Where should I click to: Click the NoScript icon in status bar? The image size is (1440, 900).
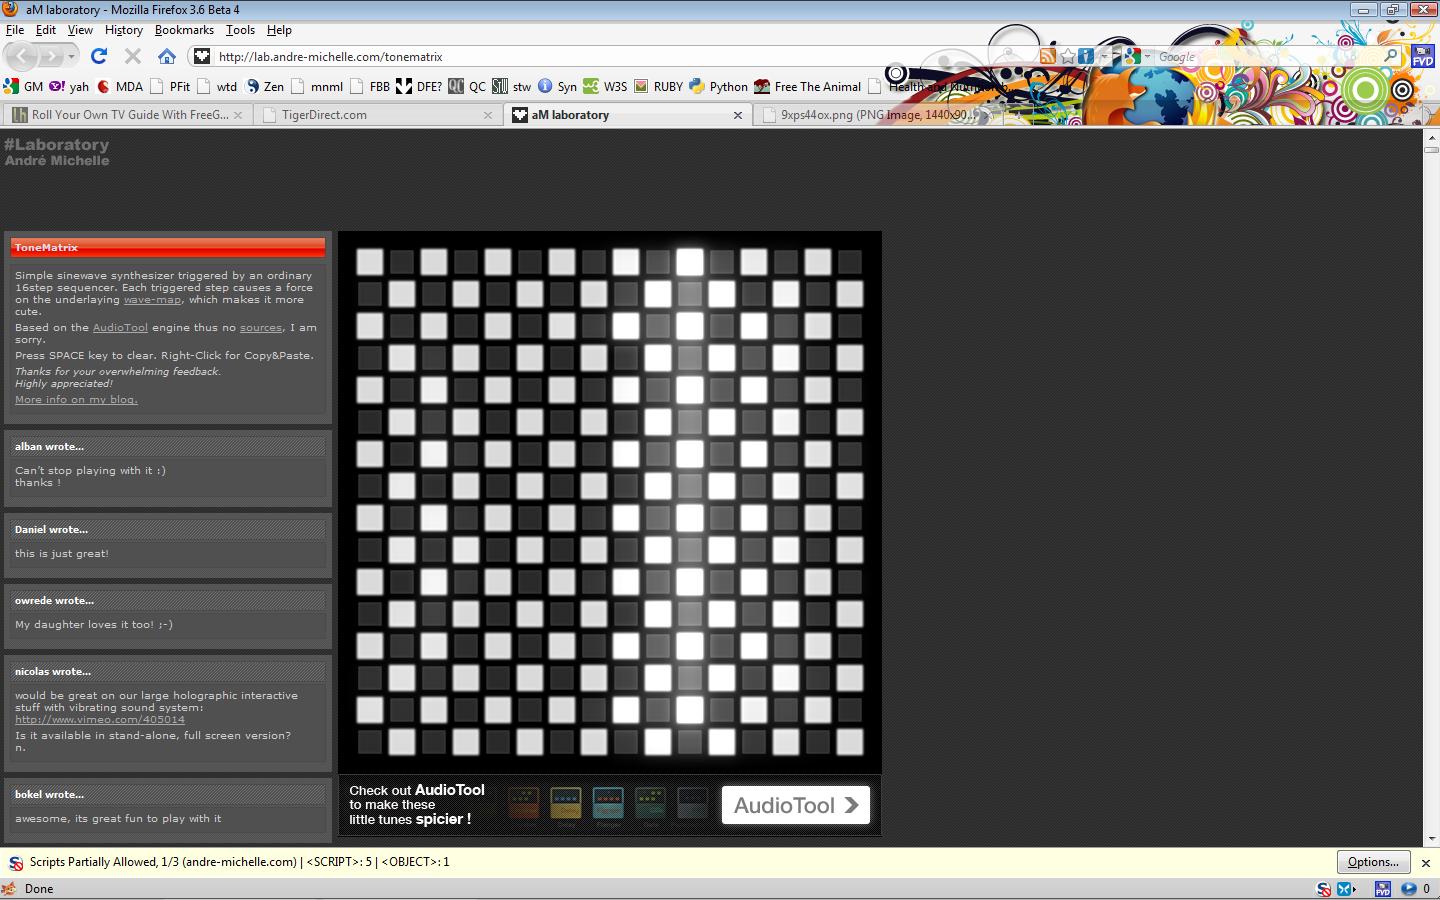pos(1323,889)
